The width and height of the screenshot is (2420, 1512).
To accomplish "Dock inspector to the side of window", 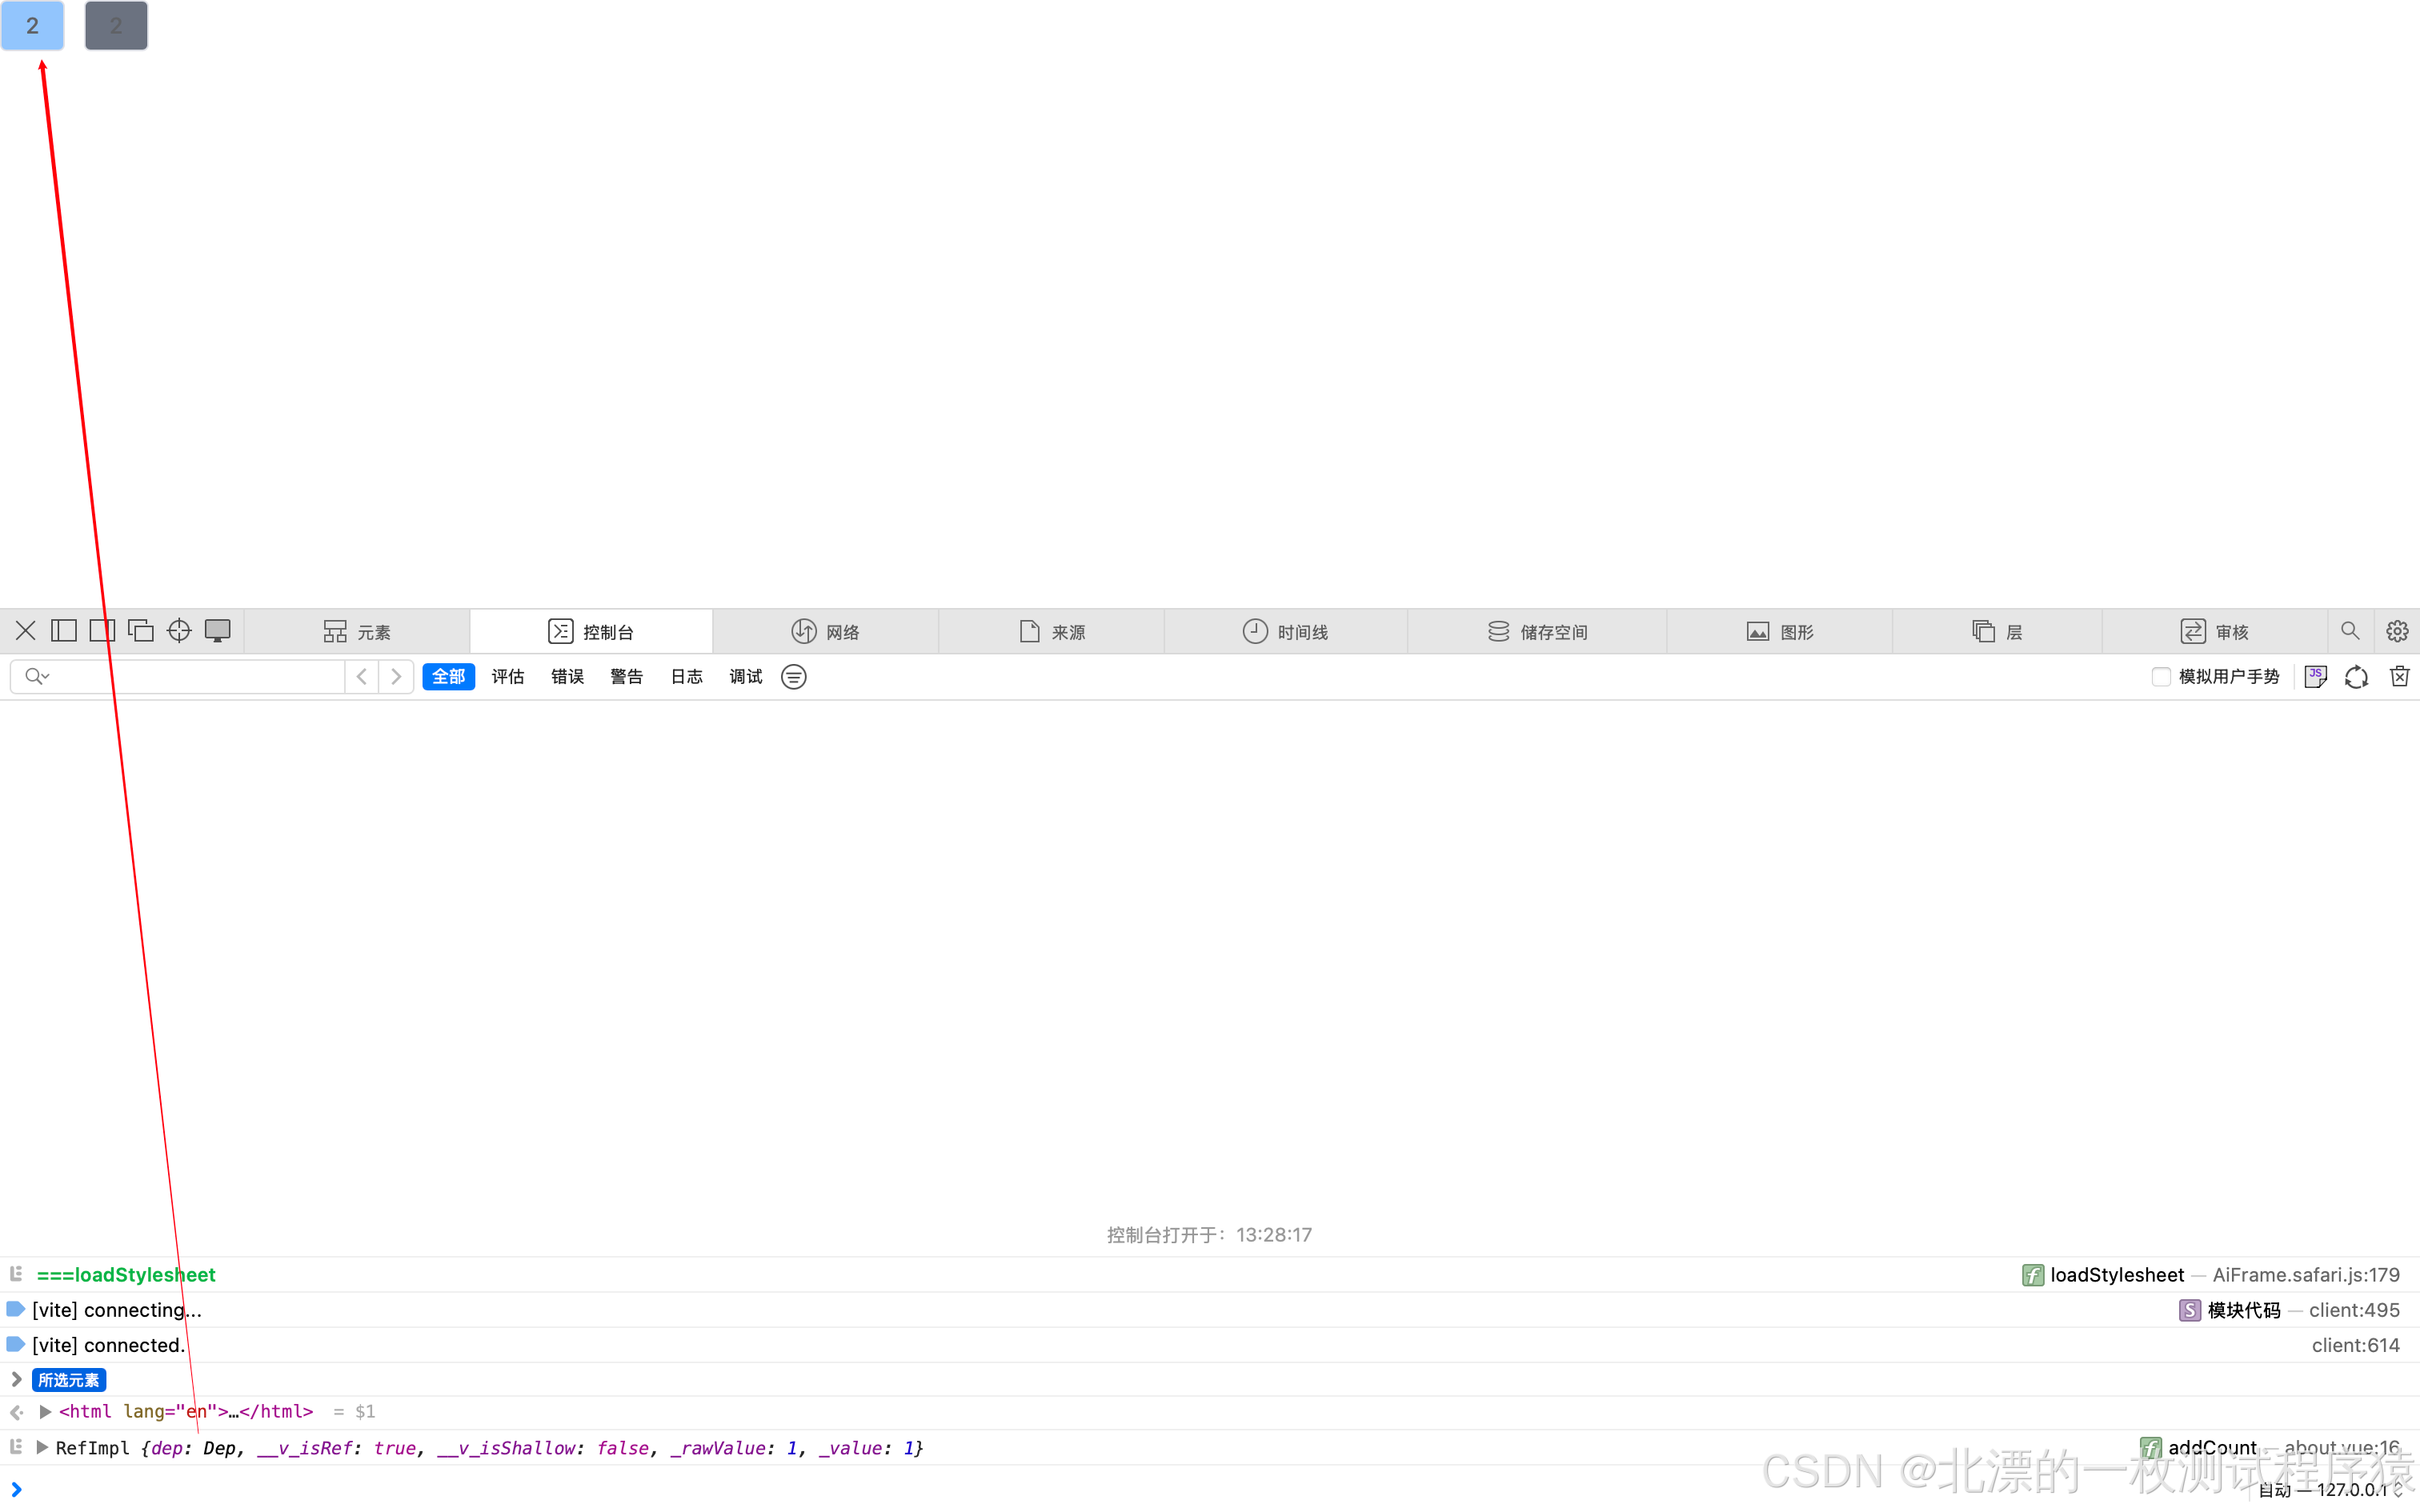I will pos(64,631).
